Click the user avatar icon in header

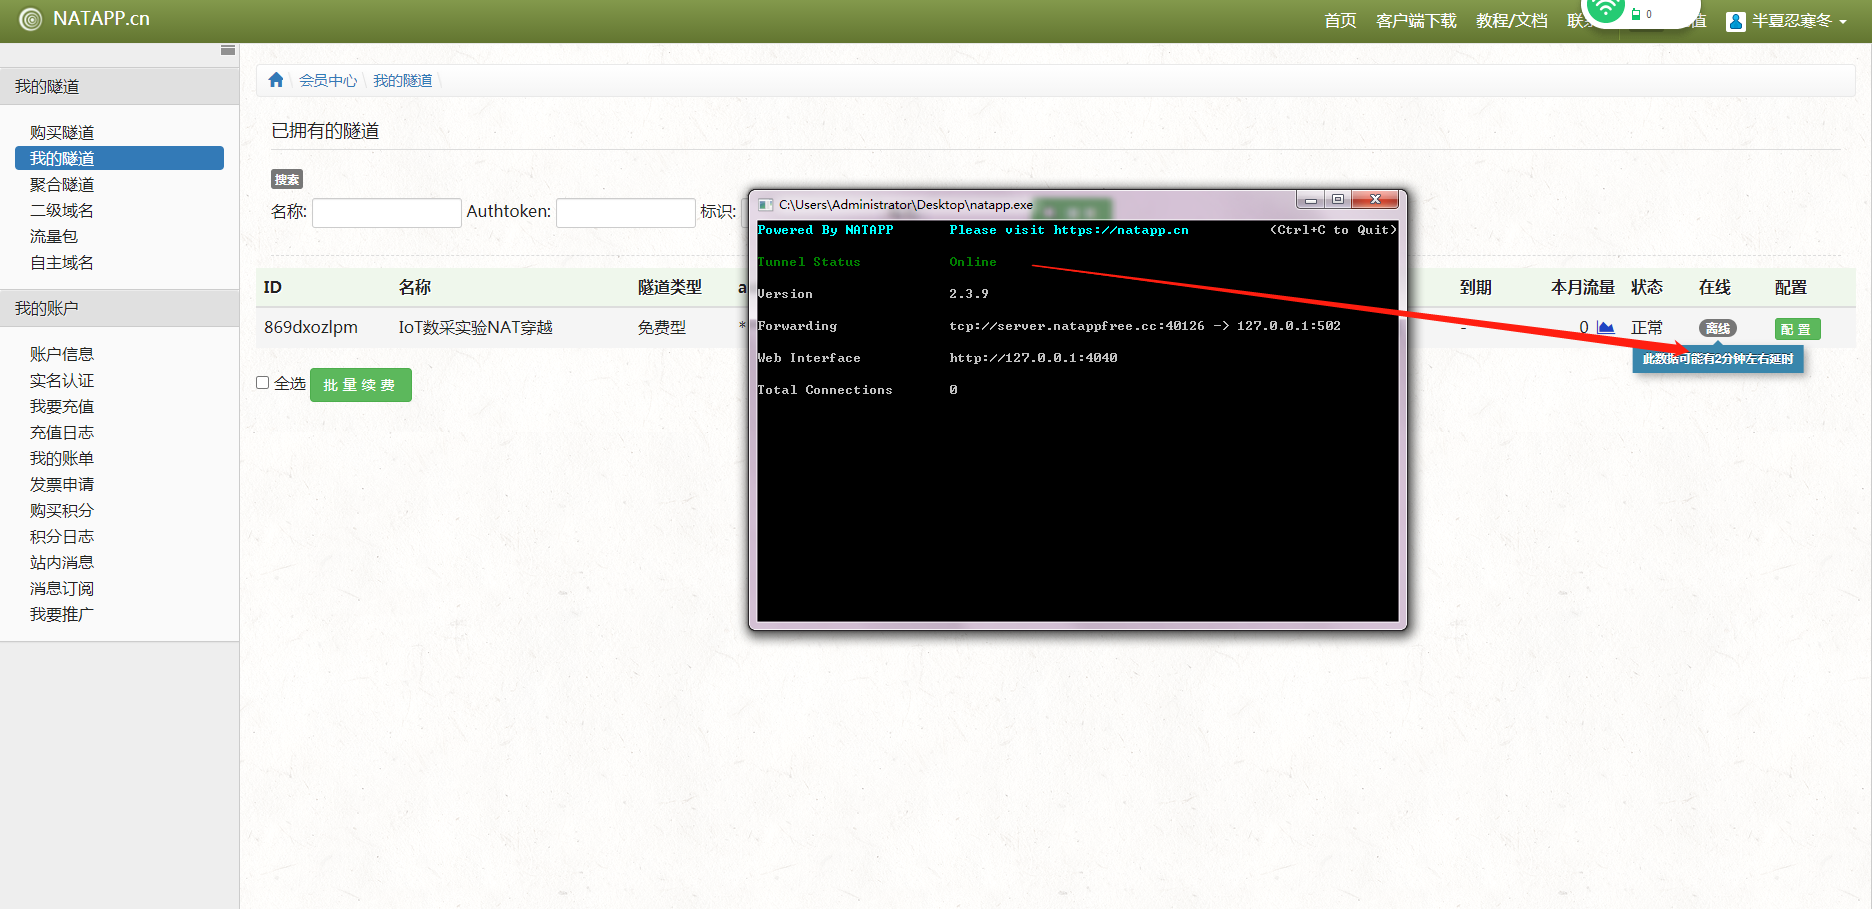pos(1736,21)
